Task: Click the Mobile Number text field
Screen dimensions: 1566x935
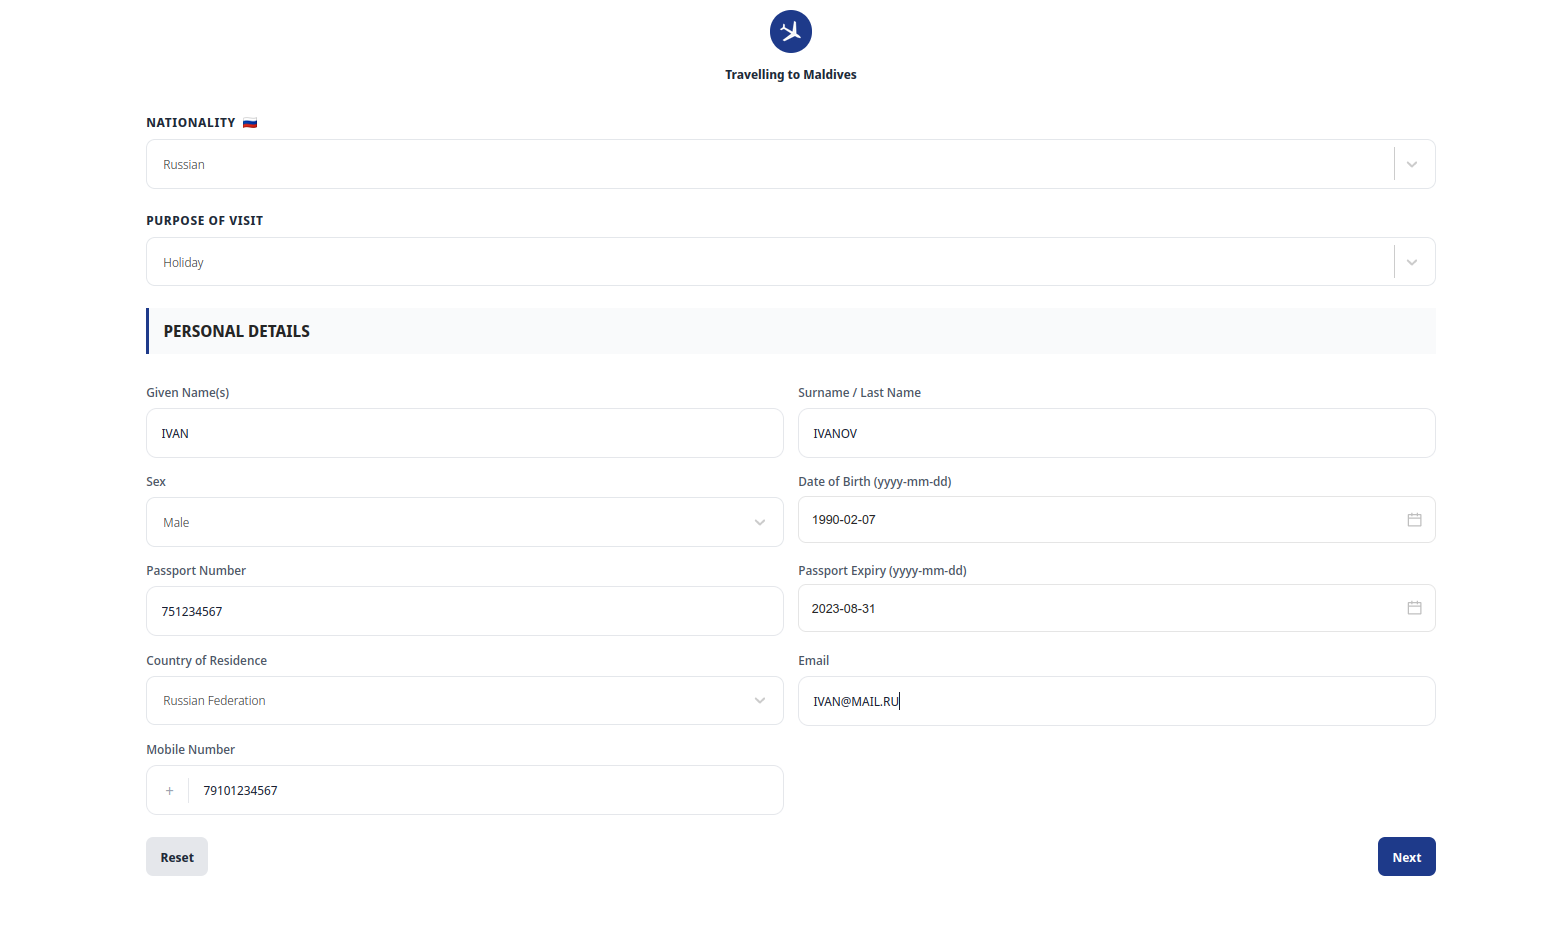Action: point(484,791)
